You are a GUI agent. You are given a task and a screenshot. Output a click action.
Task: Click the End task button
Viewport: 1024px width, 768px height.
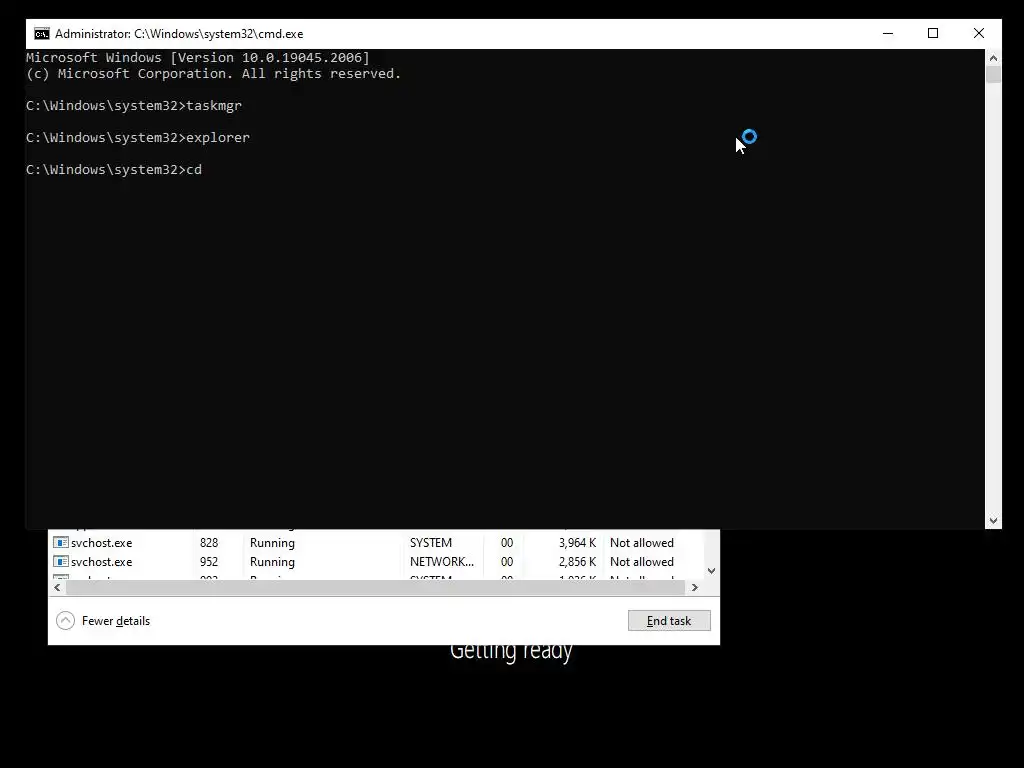click(x=669, y=621)
